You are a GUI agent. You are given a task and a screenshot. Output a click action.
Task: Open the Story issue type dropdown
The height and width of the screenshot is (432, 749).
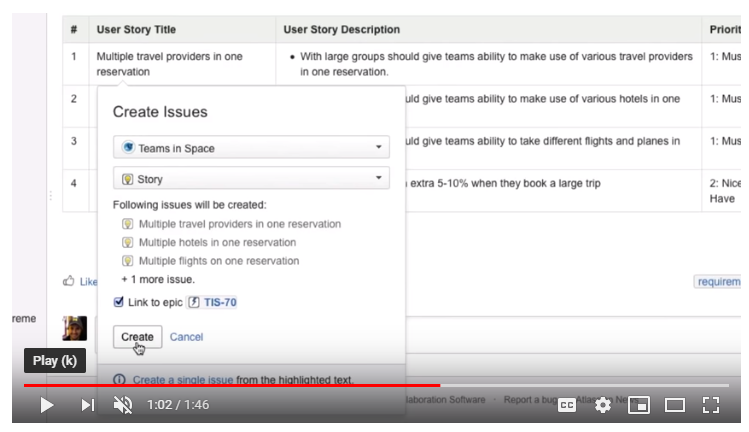(x=251, y=178)
